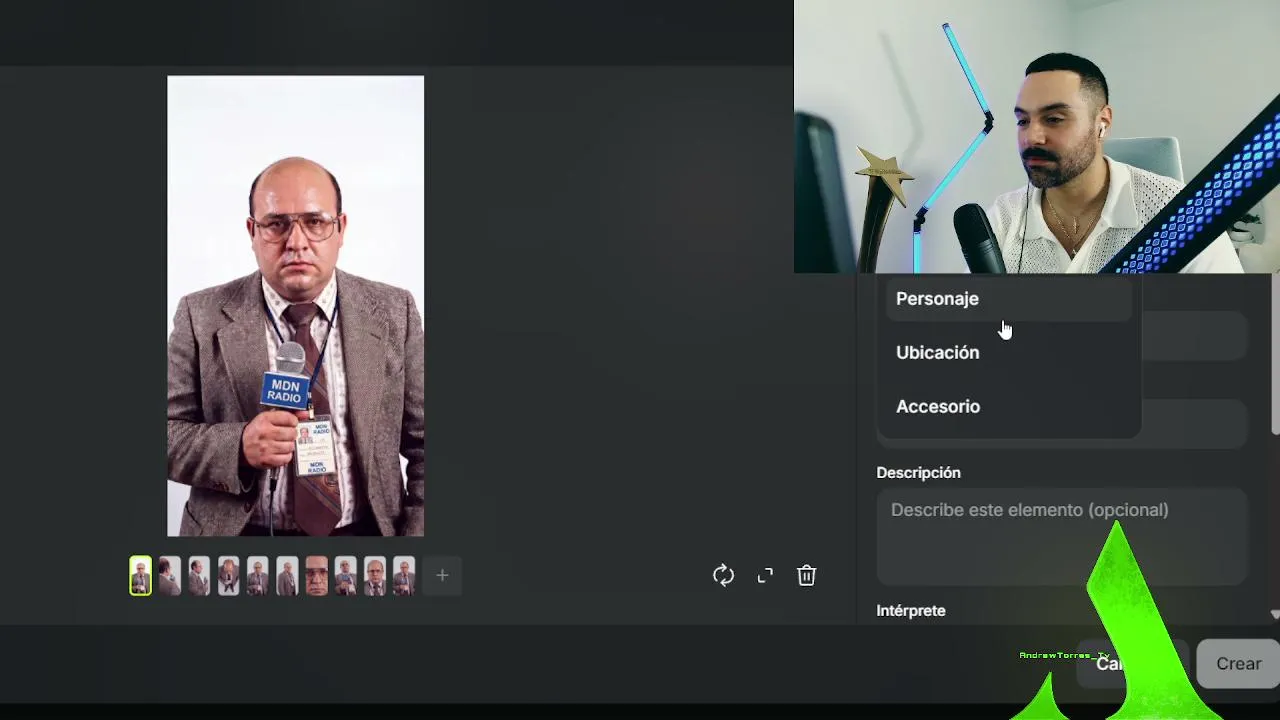Image resolution: width=1280 pixels, height=720 pixels.
Task: Choose Personaje from the type dropdown list
Action: [x=1008, y=299]
